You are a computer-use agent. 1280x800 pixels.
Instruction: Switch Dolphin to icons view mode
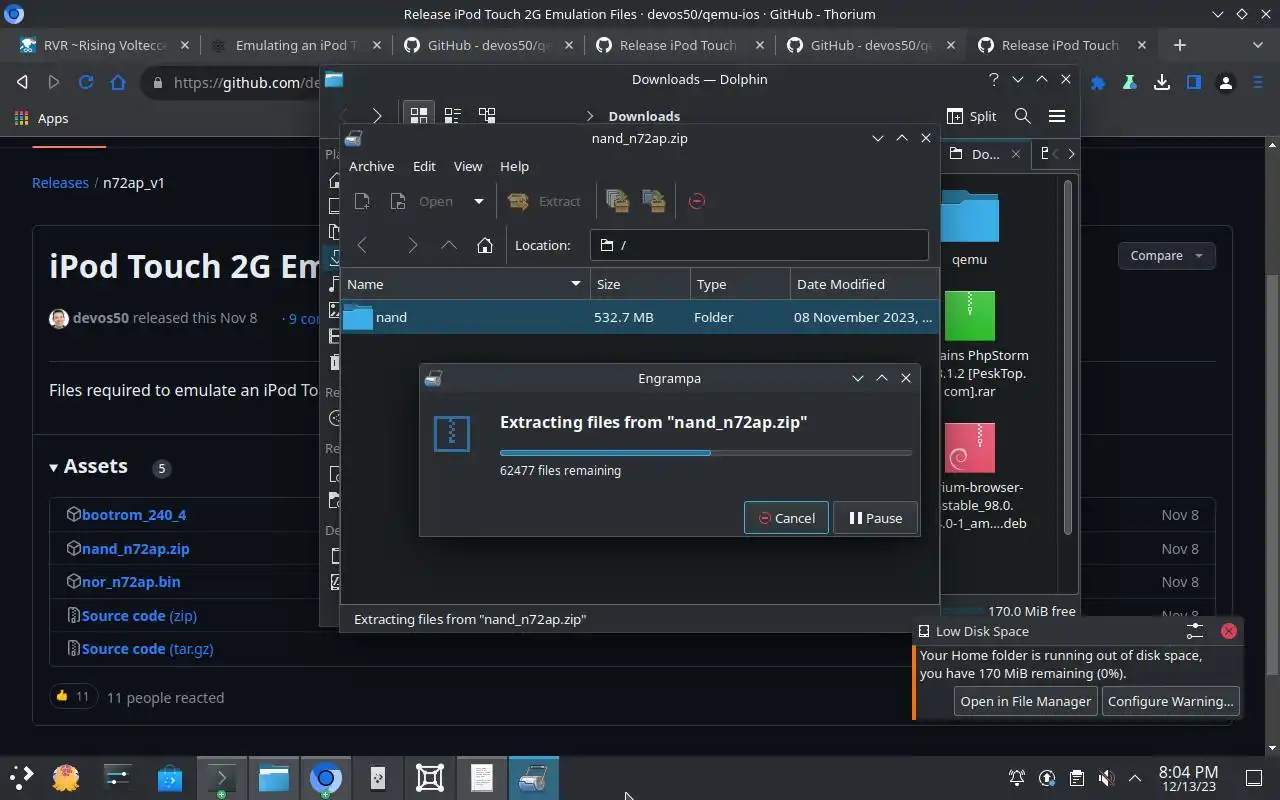point(418,116)
